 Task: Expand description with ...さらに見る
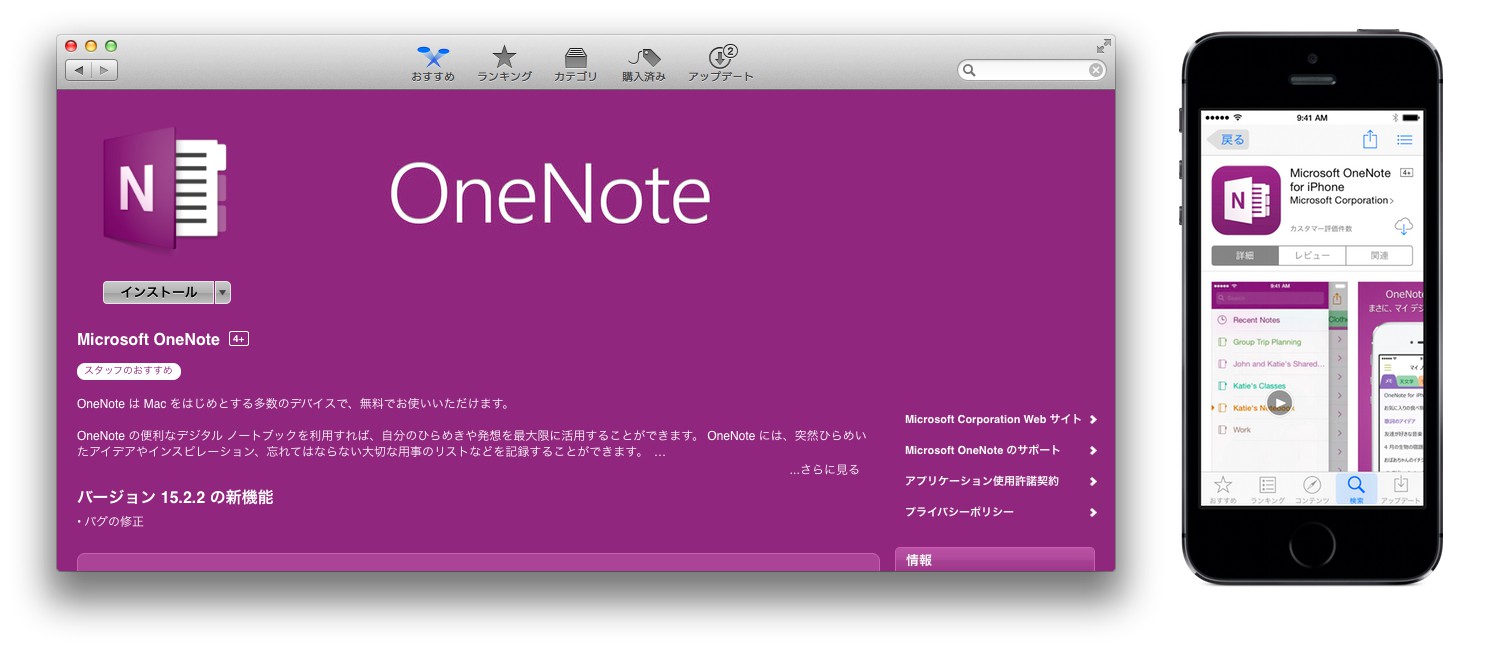coord(824,469)
